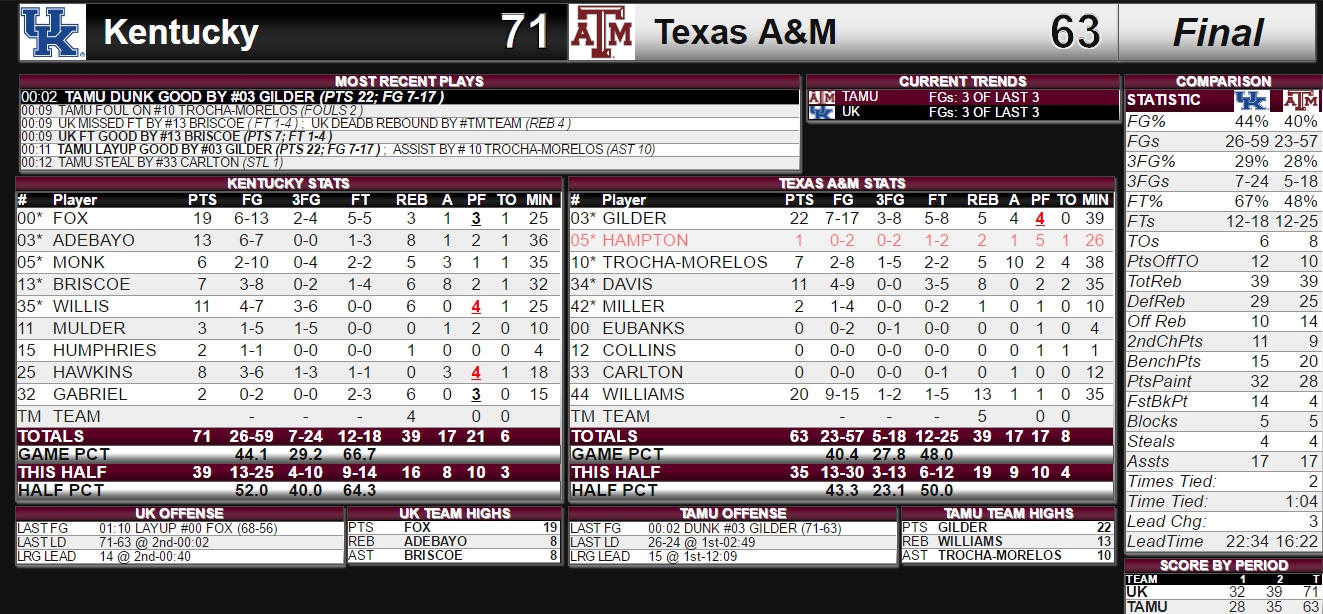Click the LeadTime row in Comparison
1323x614 pixels.
[1223, 541]
